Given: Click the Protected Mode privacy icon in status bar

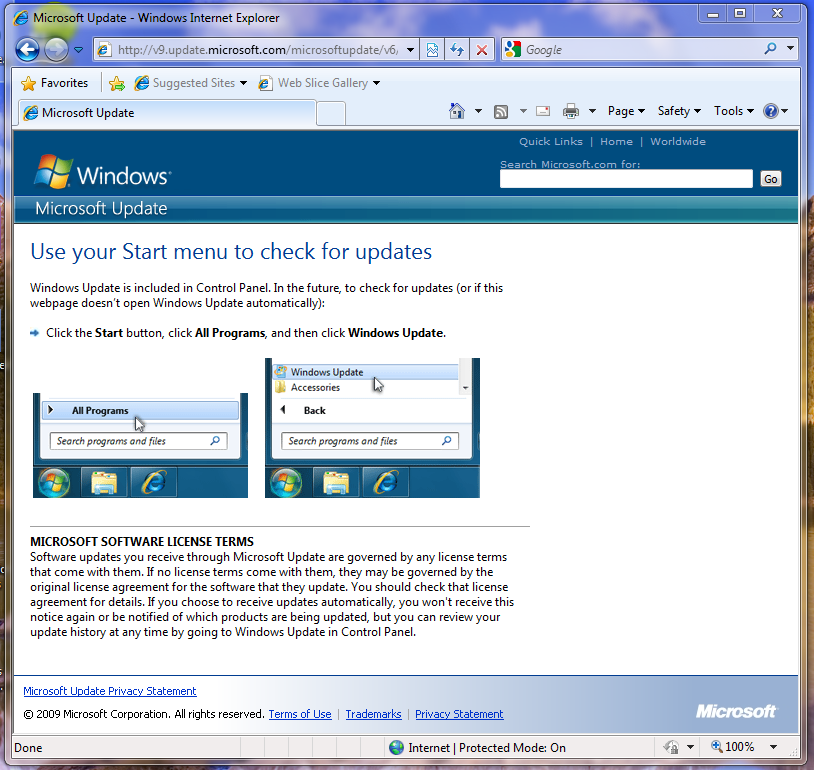Looking at the screenshot, I should [671, 748].
